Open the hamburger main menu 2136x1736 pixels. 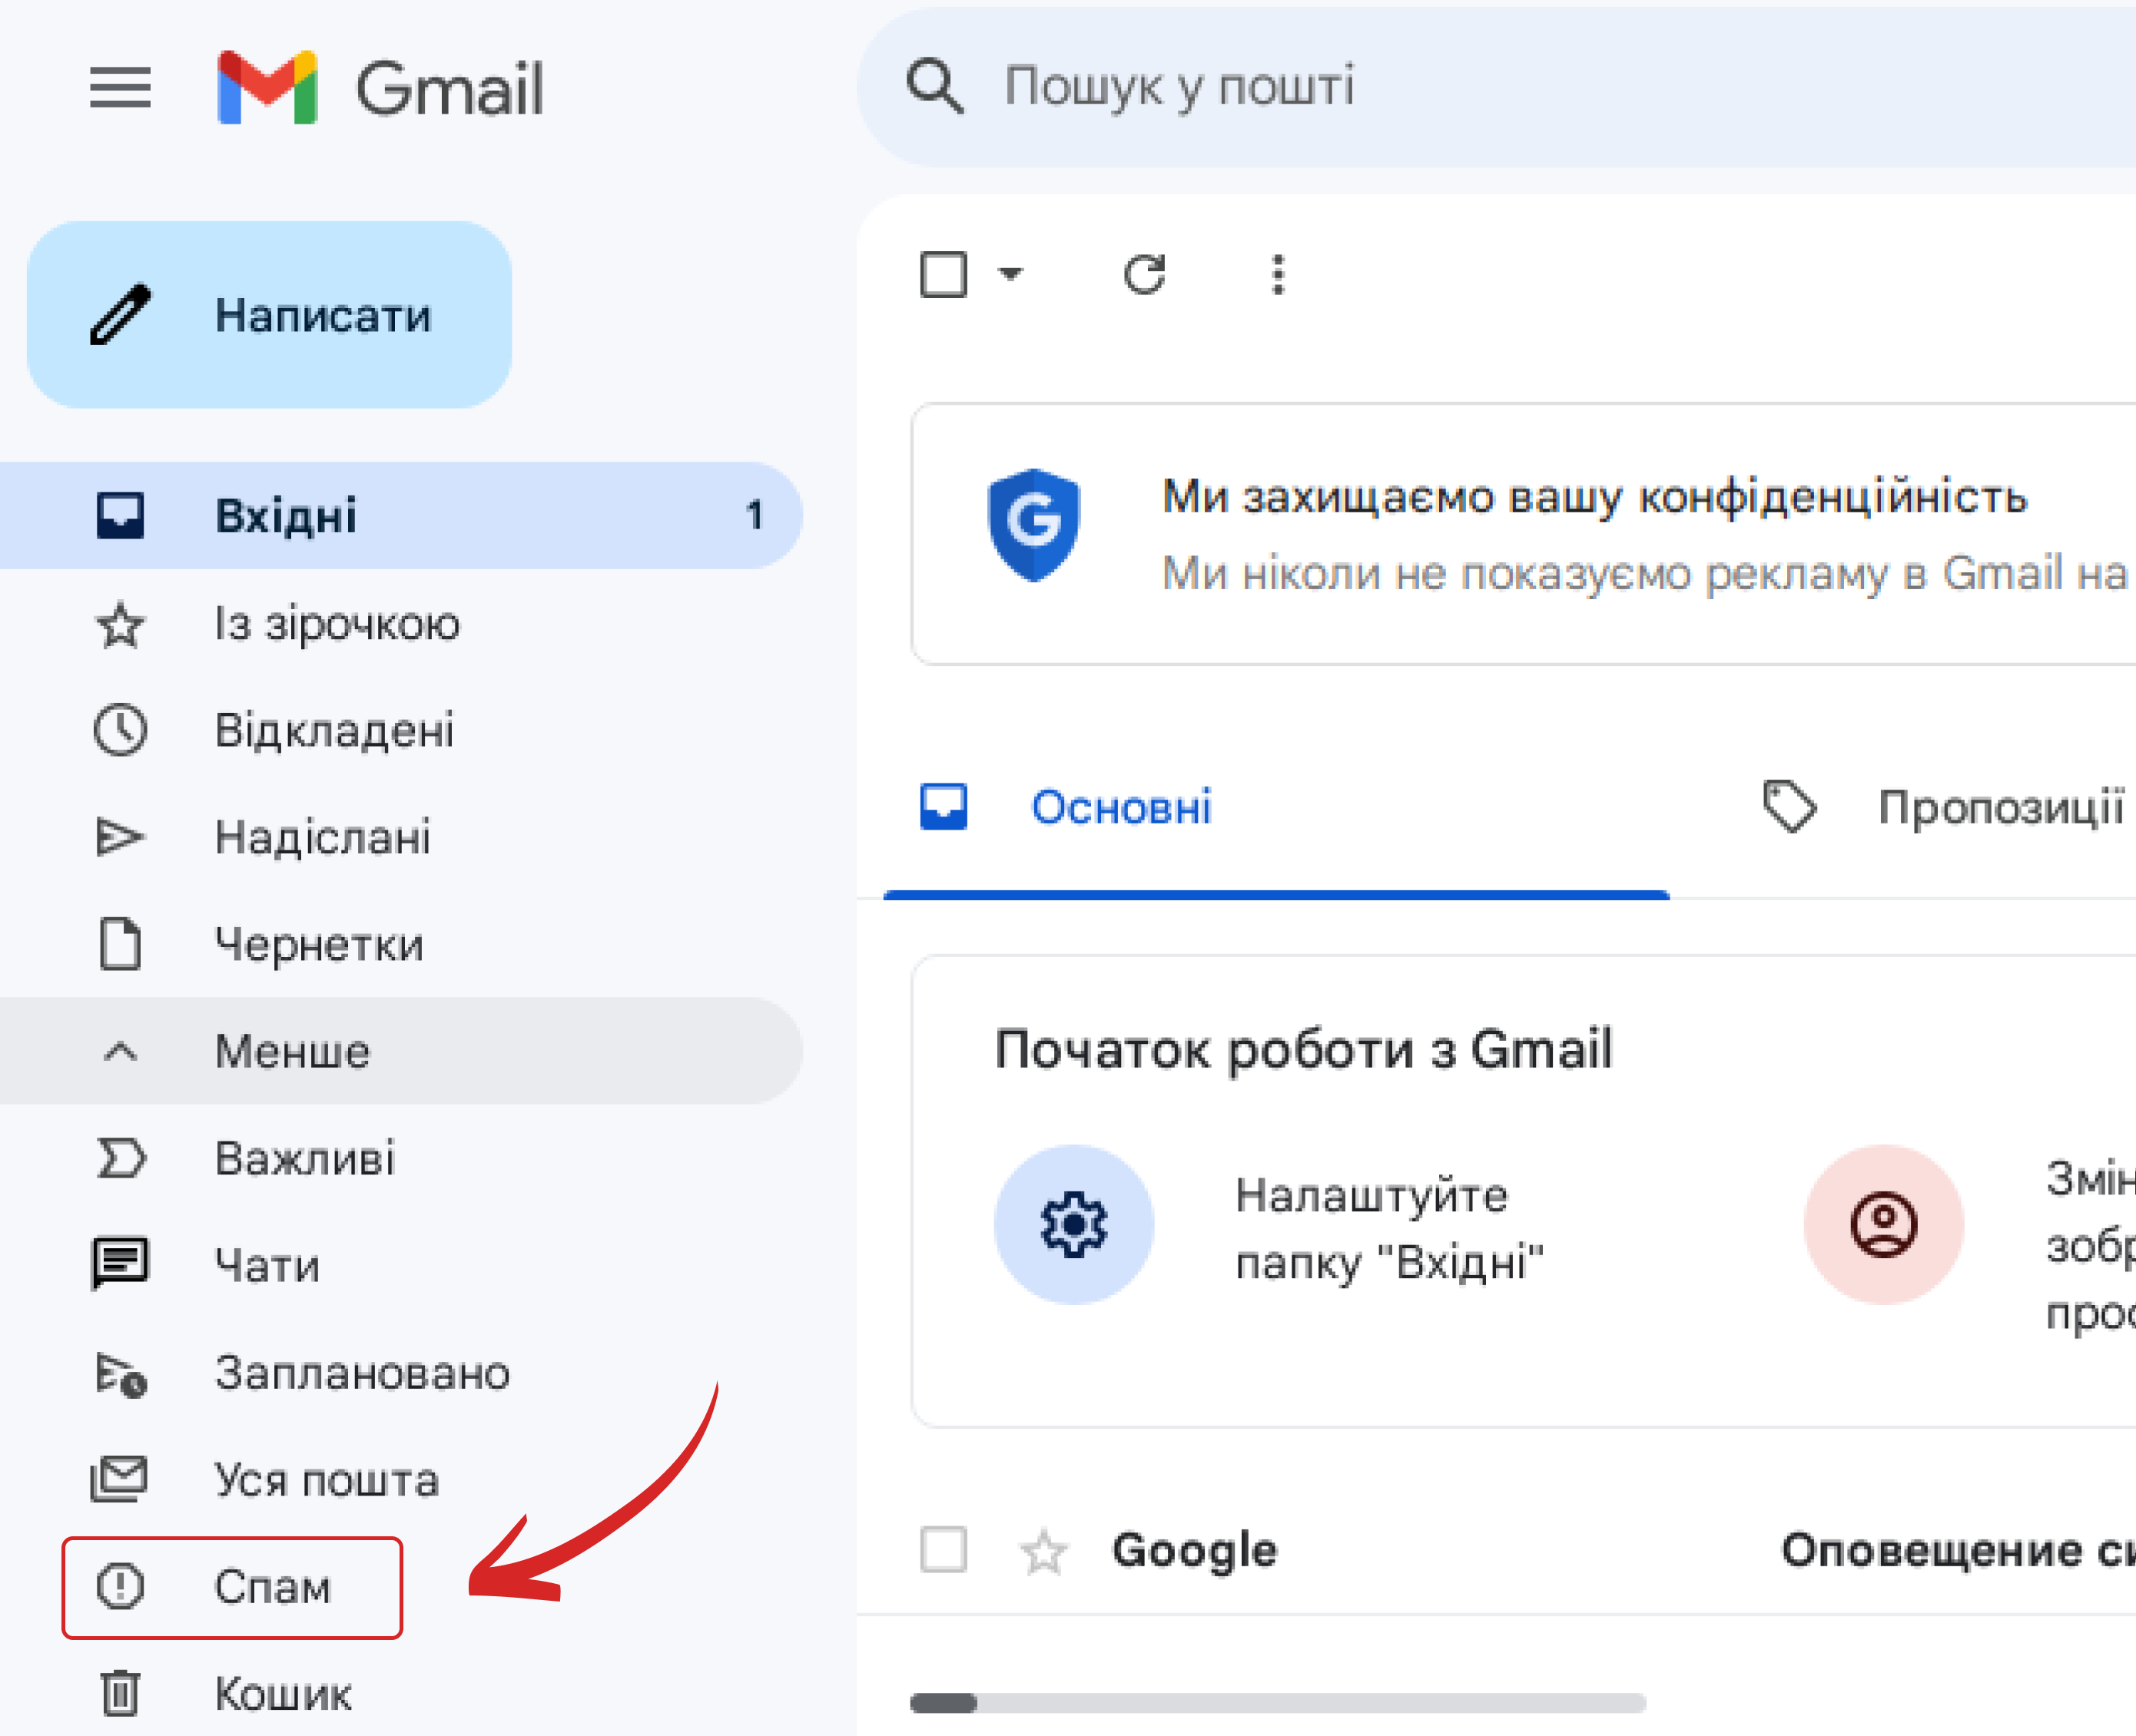point(120,87)
